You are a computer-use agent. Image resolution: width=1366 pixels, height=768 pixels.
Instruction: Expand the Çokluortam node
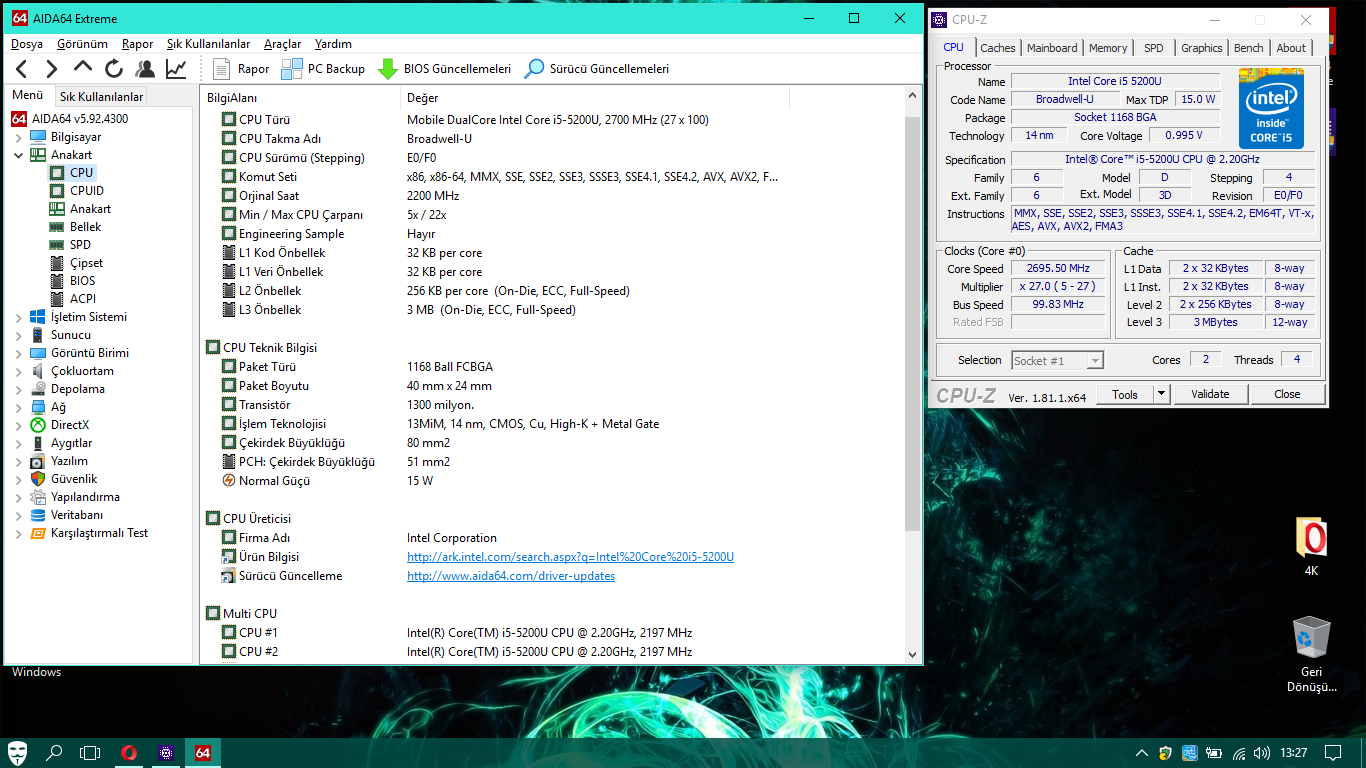click(x=18, y=371)
